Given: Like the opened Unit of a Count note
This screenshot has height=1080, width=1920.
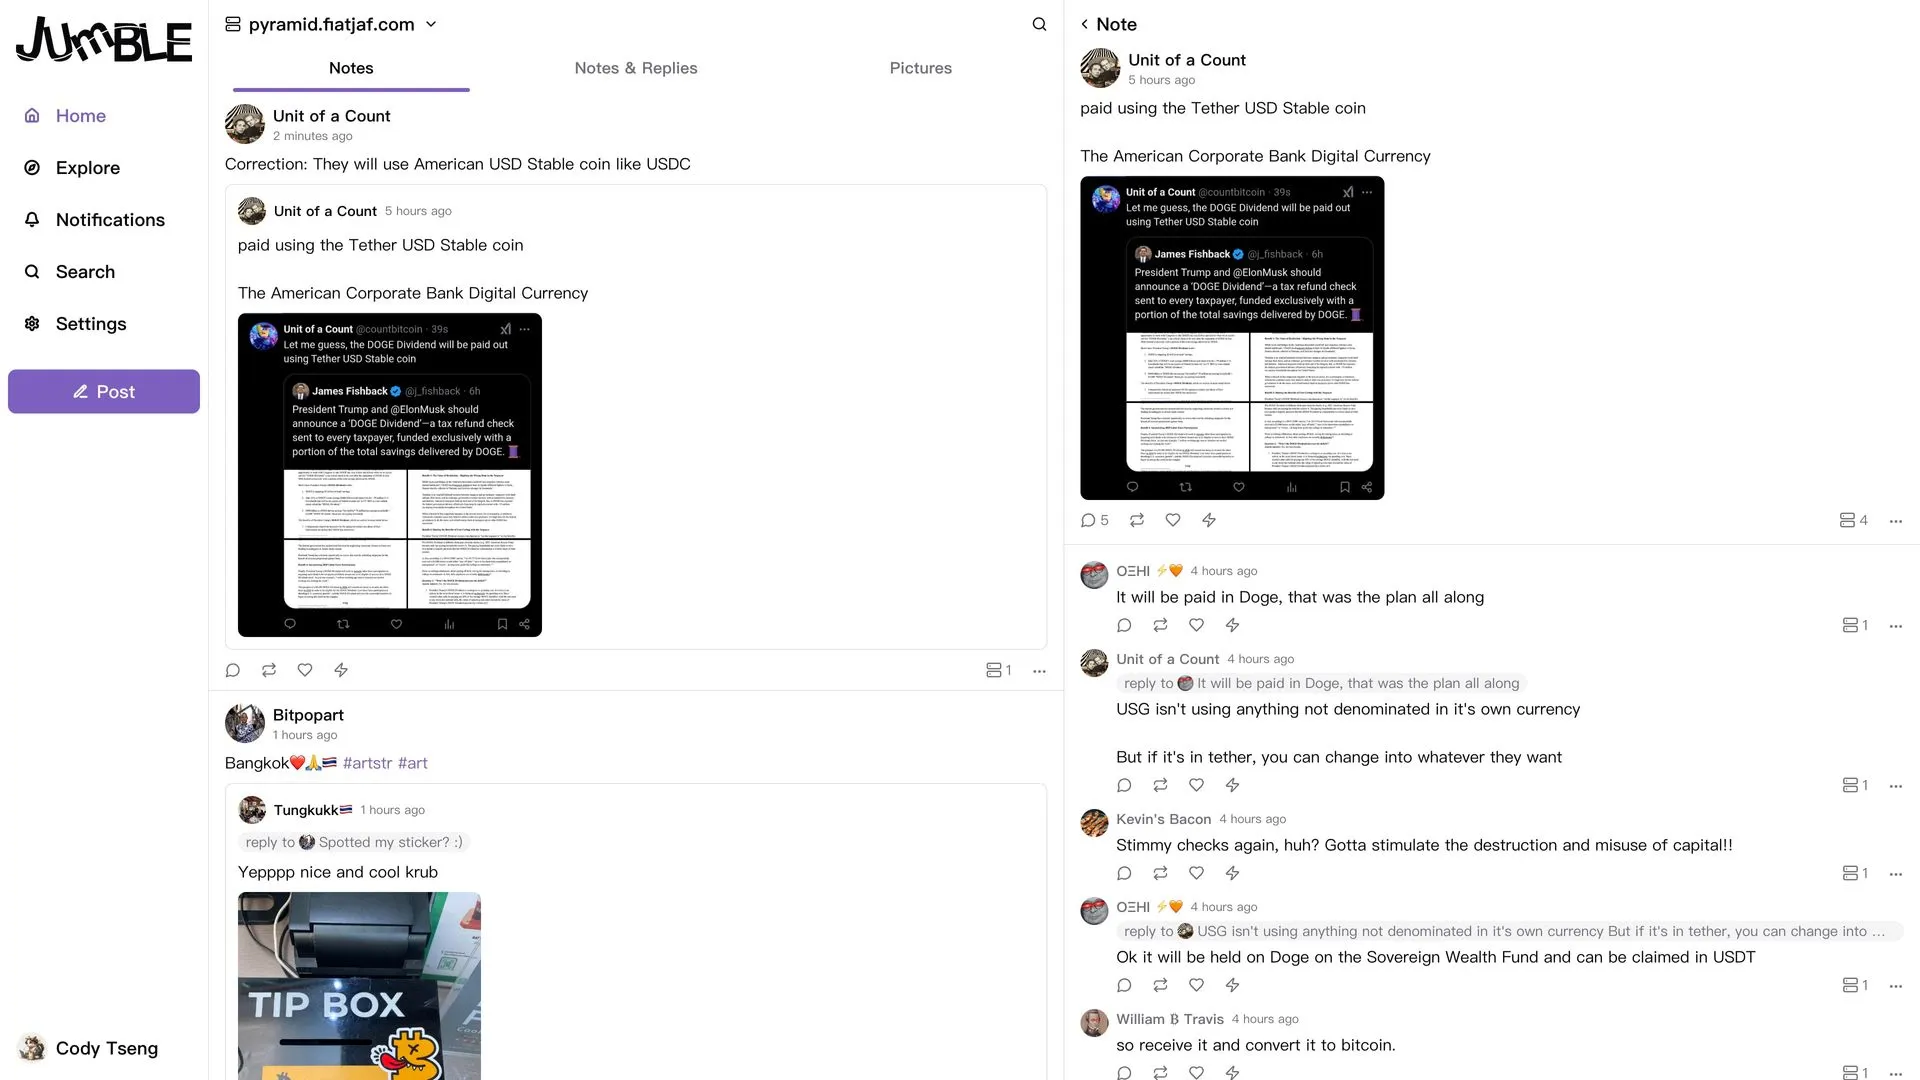Looking at the screenshot, I should (1173, 520).
